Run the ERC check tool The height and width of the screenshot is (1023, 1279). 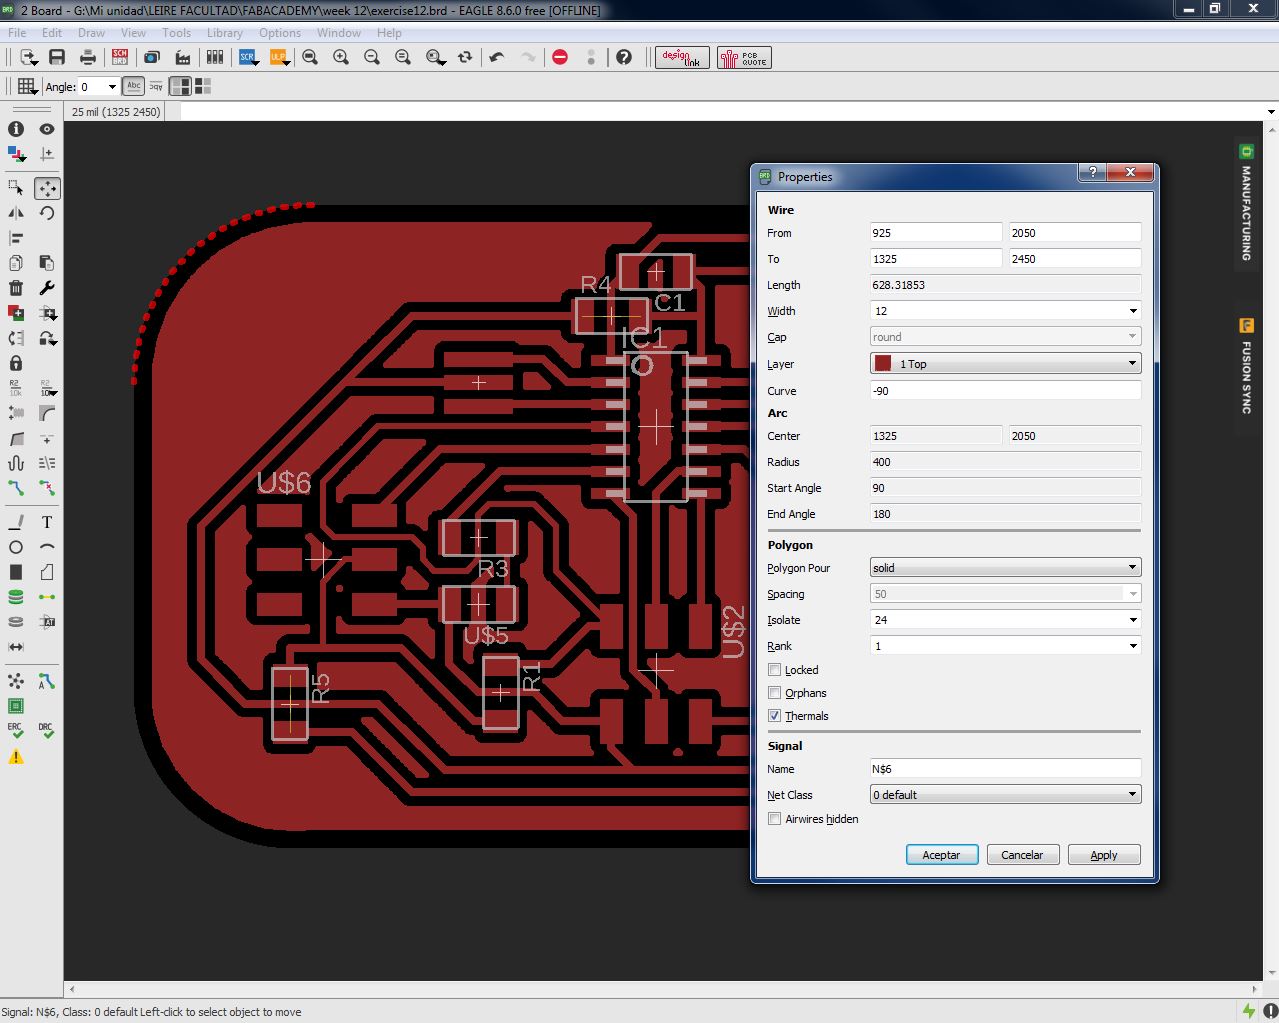click(16, 731)
